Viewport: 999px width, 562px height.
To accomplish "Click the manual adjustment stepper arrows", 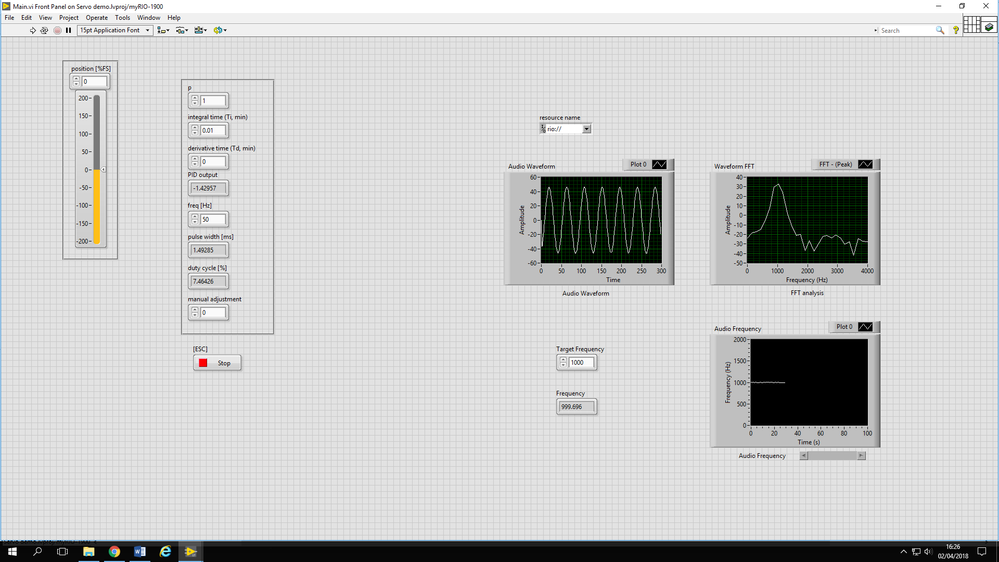I will [x=194, y=312].
